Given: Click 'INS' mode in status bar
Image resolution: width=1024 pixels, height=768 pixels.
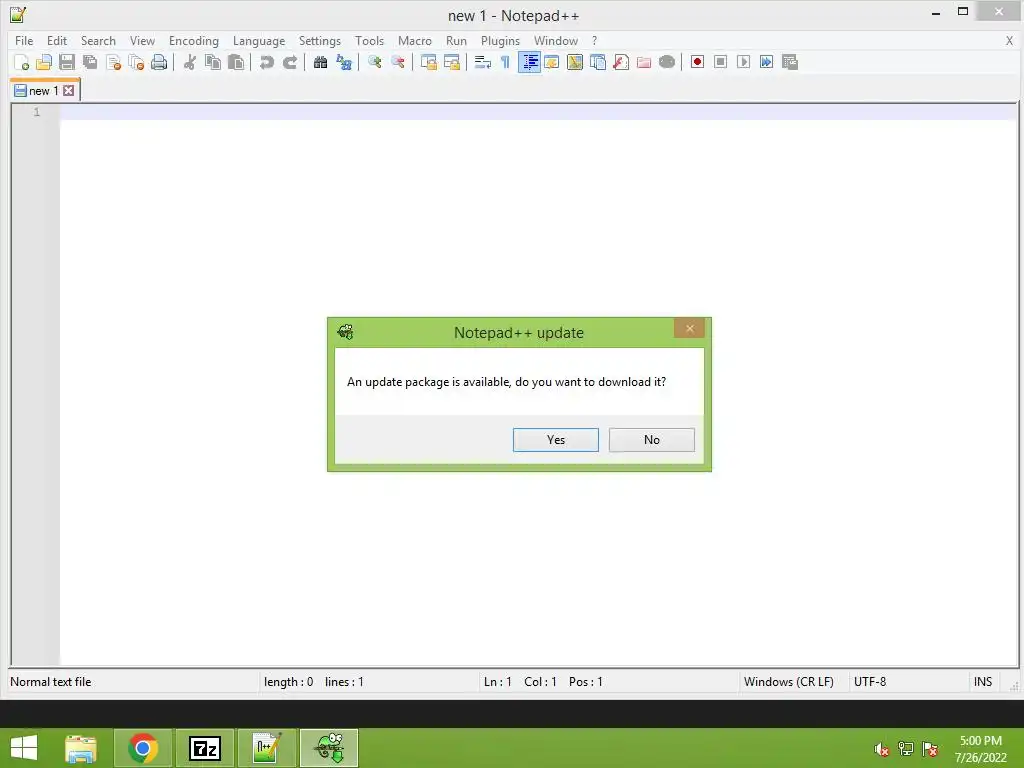Looking at the screenshot, I should [983, 682].
